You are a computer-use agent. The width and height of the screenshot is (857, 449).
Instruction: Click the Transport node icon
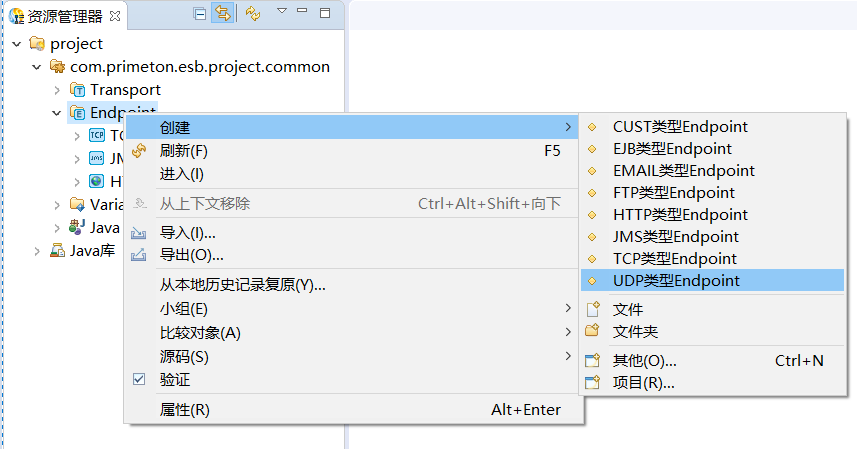point(77,90)
